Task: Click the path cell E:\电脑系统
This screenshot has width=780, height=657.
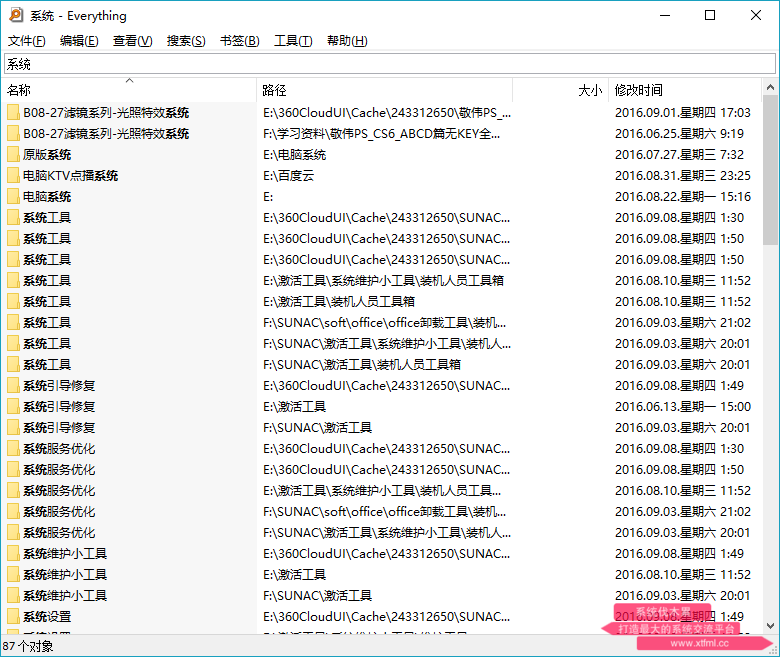Action: coord(294,155)
